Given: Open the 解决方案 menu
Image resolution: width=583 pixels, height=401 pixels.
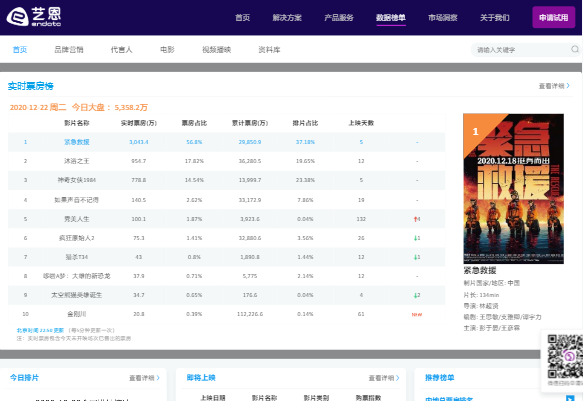Looking at the screenshot, I should (x=287, y=17).
